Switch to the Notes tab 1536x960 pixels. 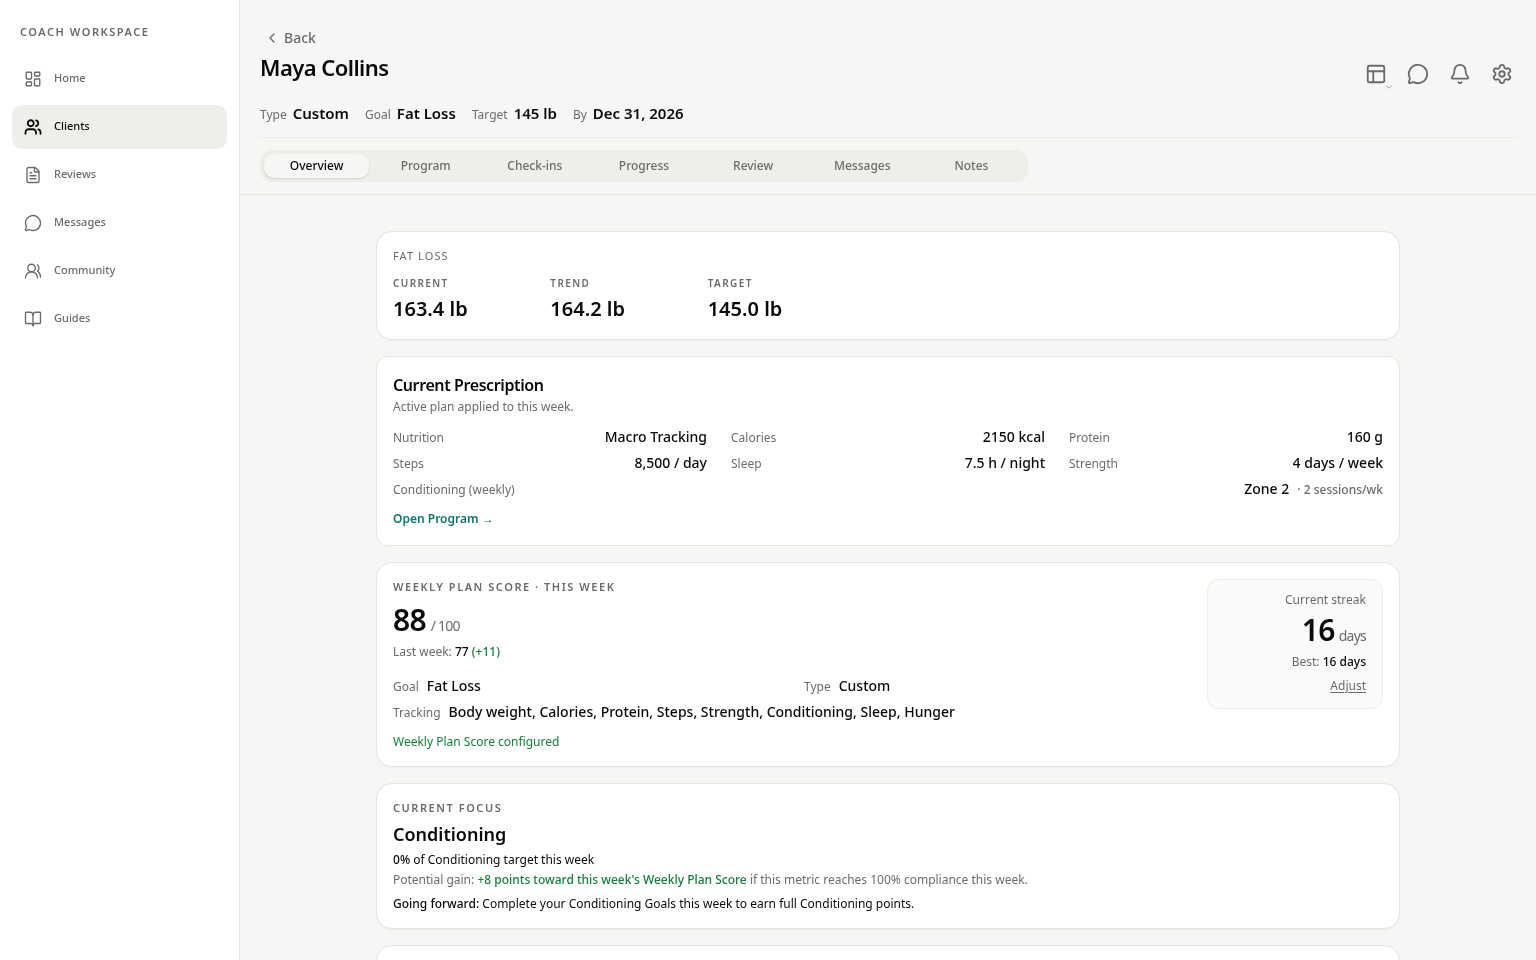coord(971,166)
